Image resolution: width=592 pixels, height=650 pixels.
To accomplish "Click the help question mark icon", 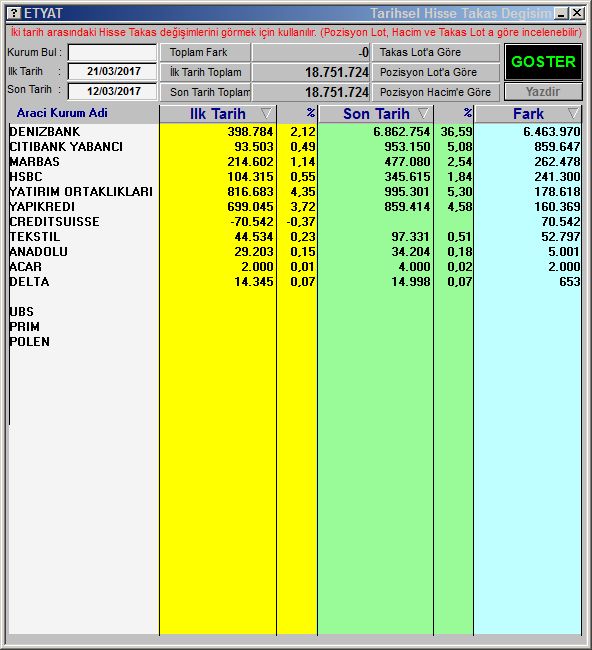I will click(x=14, y=13).
